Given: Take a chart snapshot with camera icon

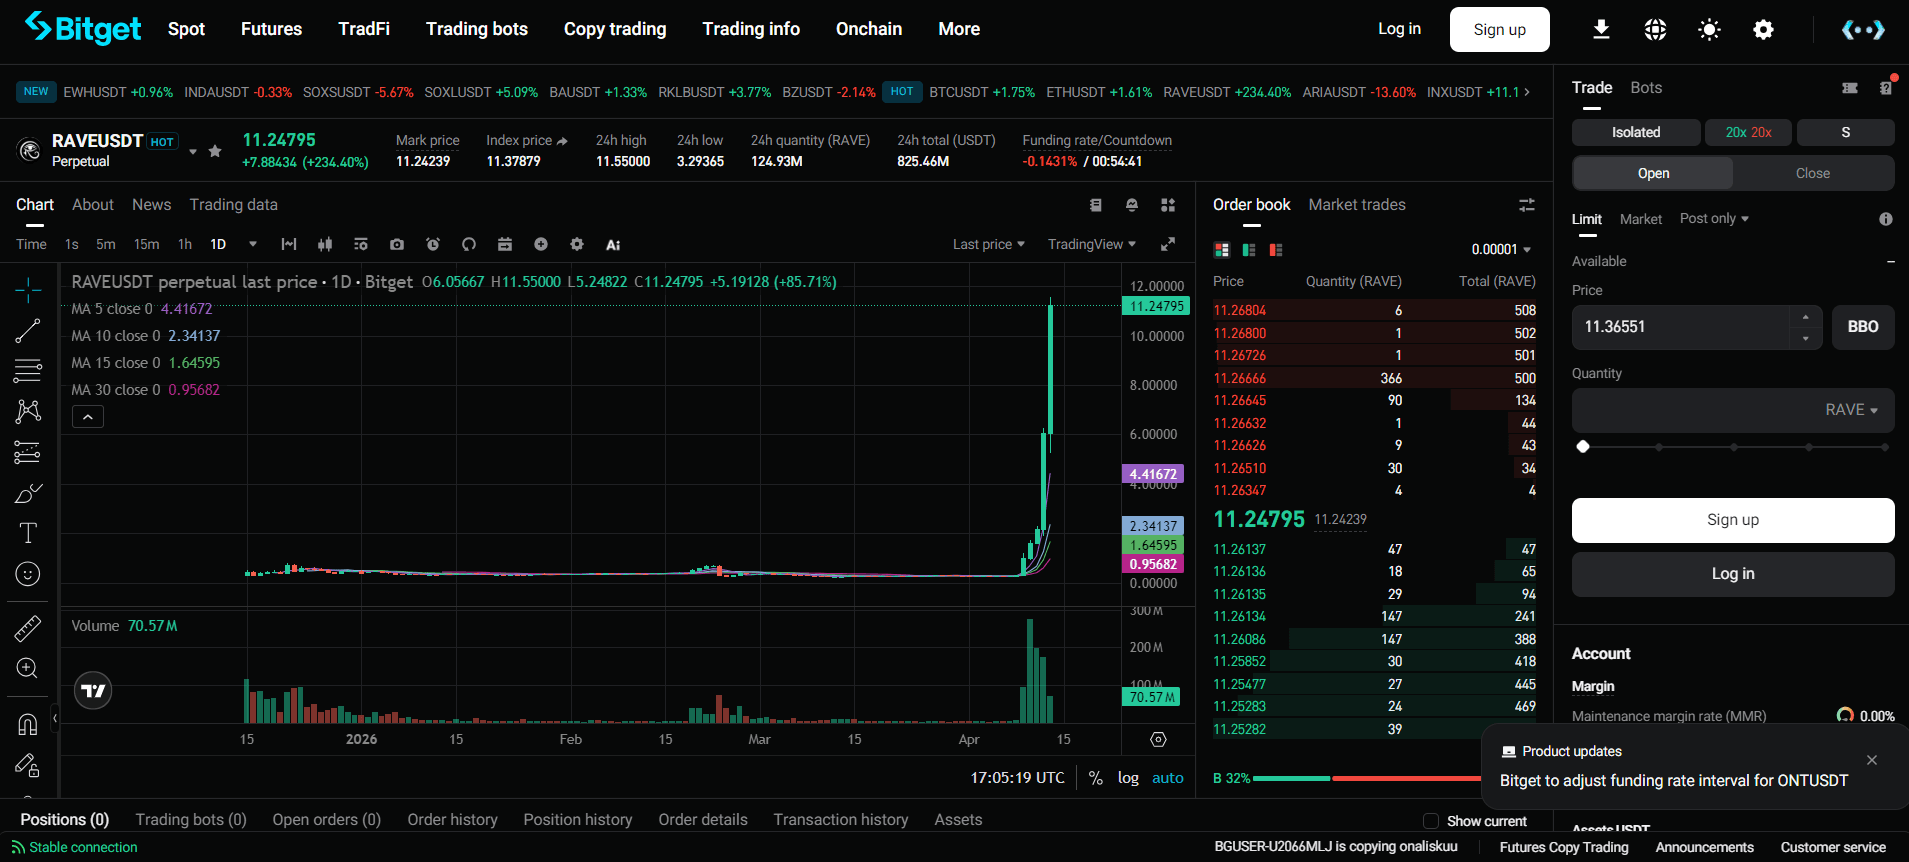Looking at the screenshot, I should (x=397, y=244).
